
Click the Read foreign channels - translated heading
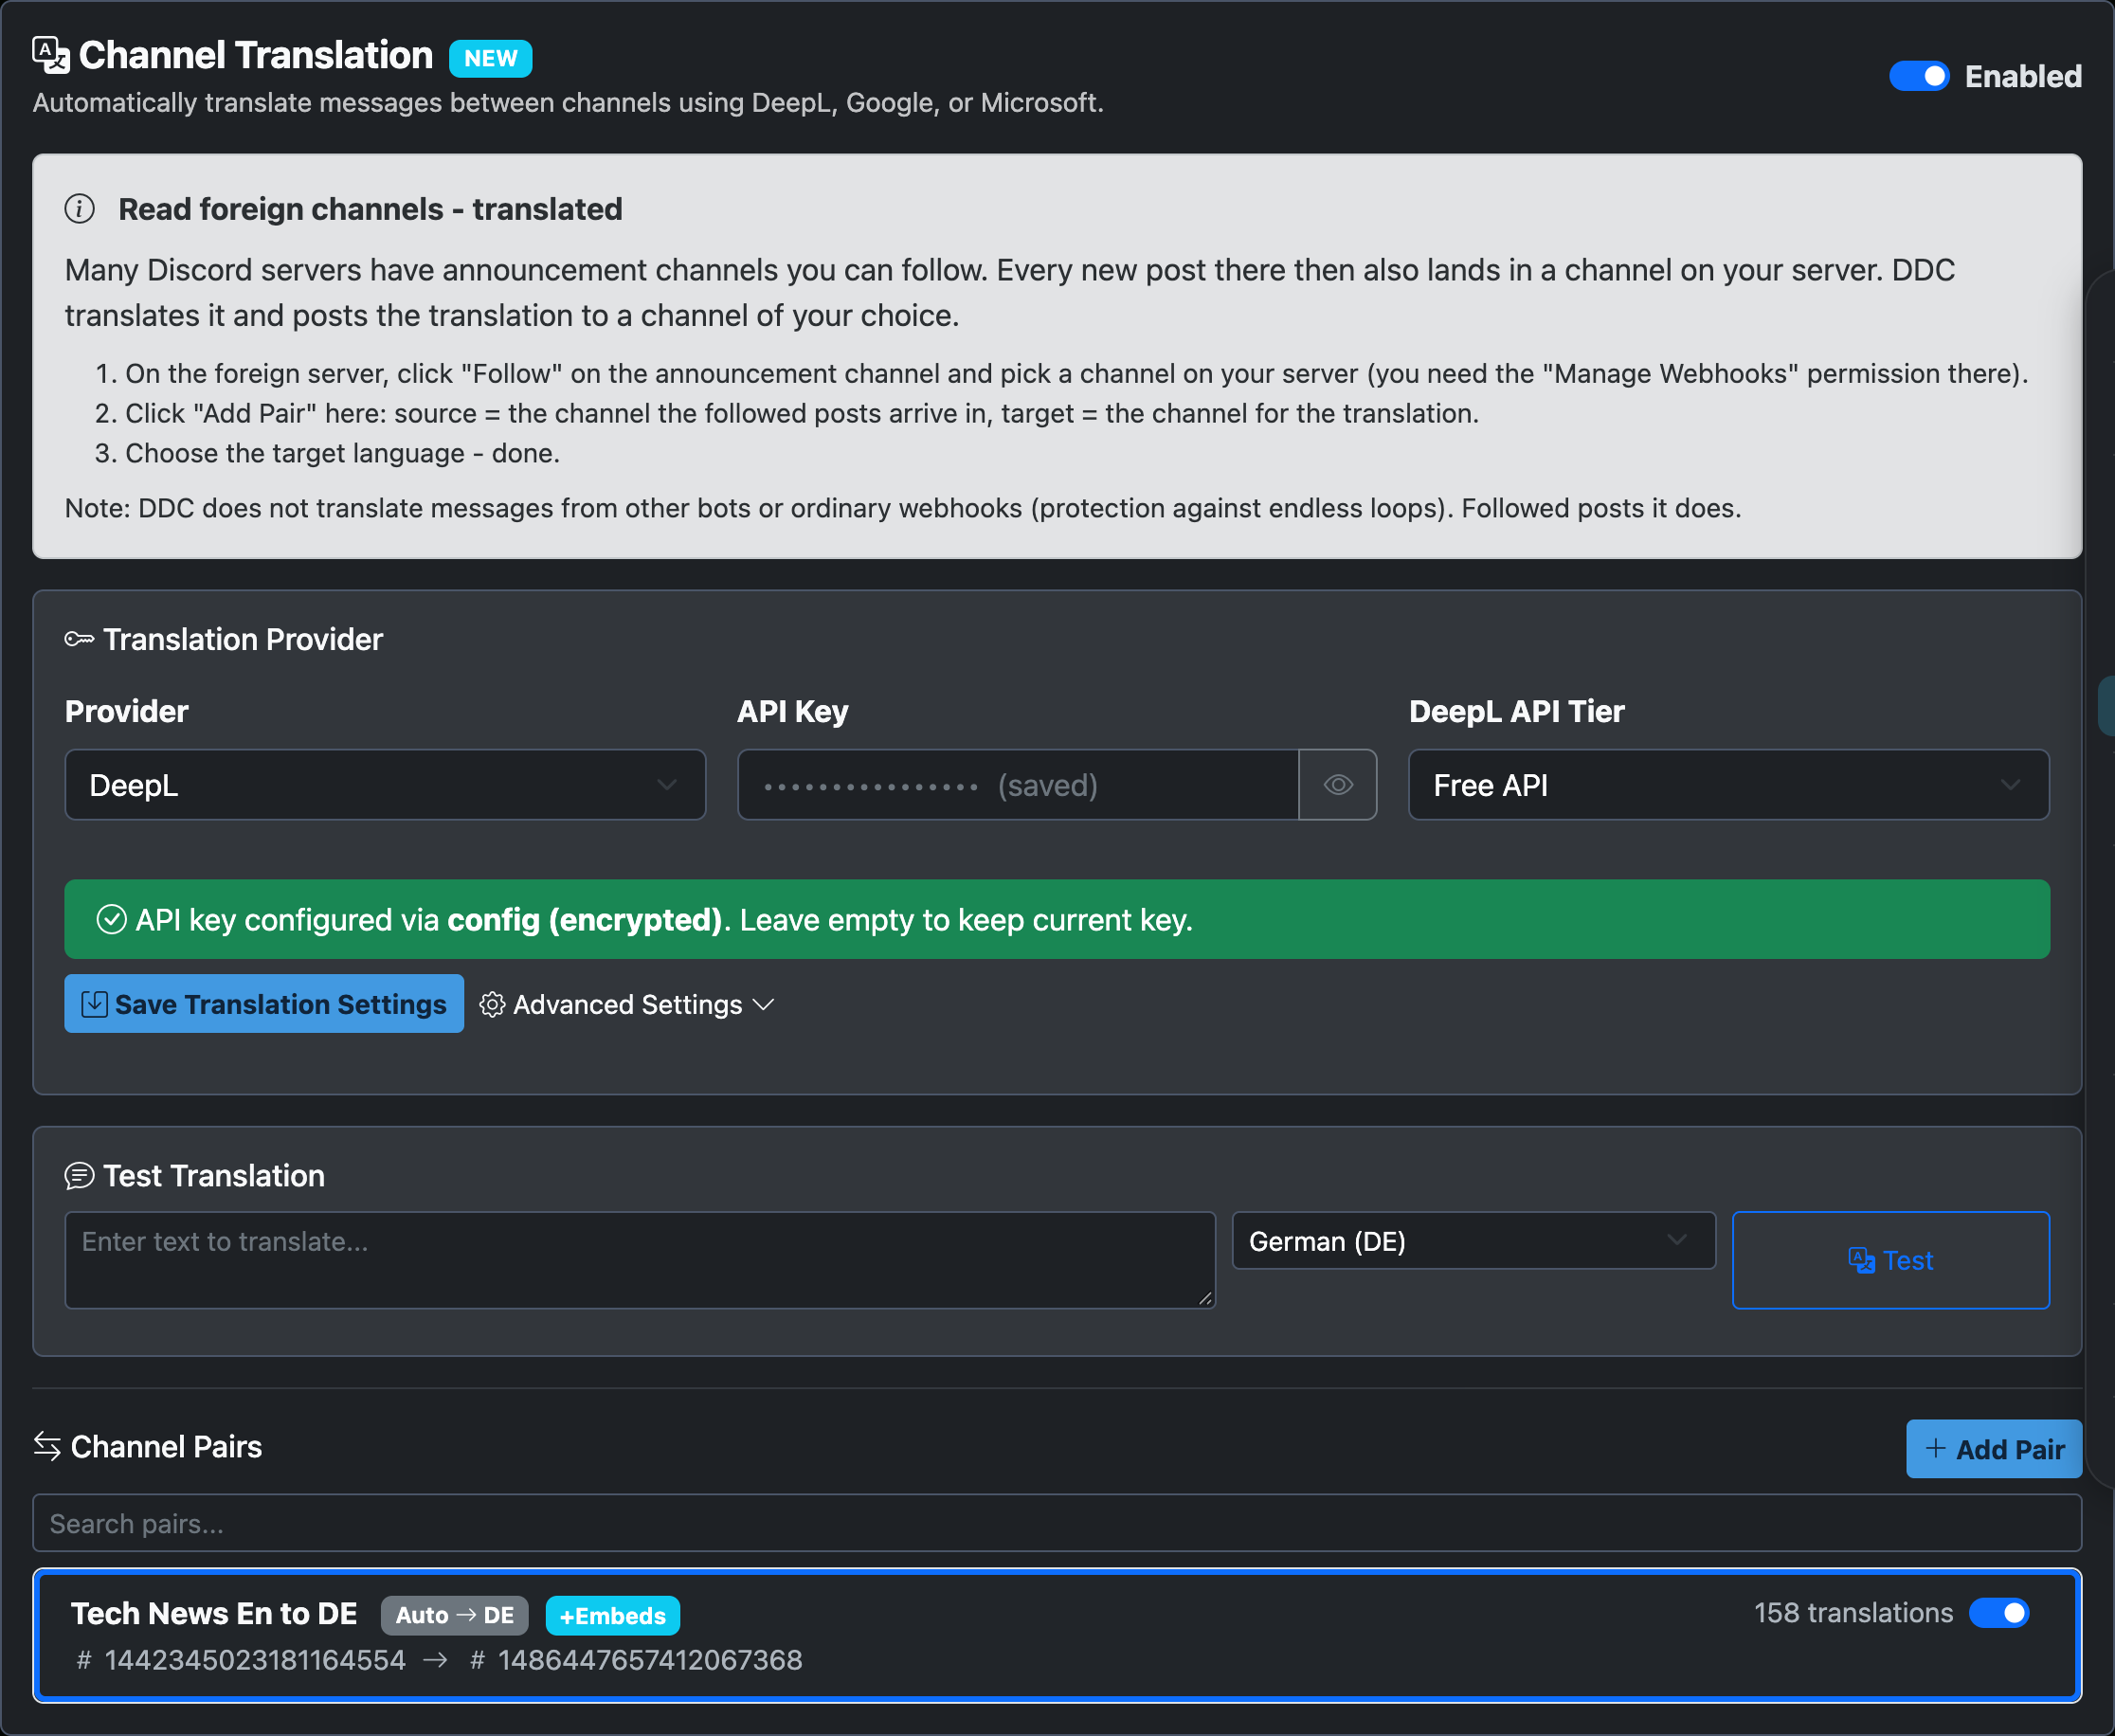(370, 209)
